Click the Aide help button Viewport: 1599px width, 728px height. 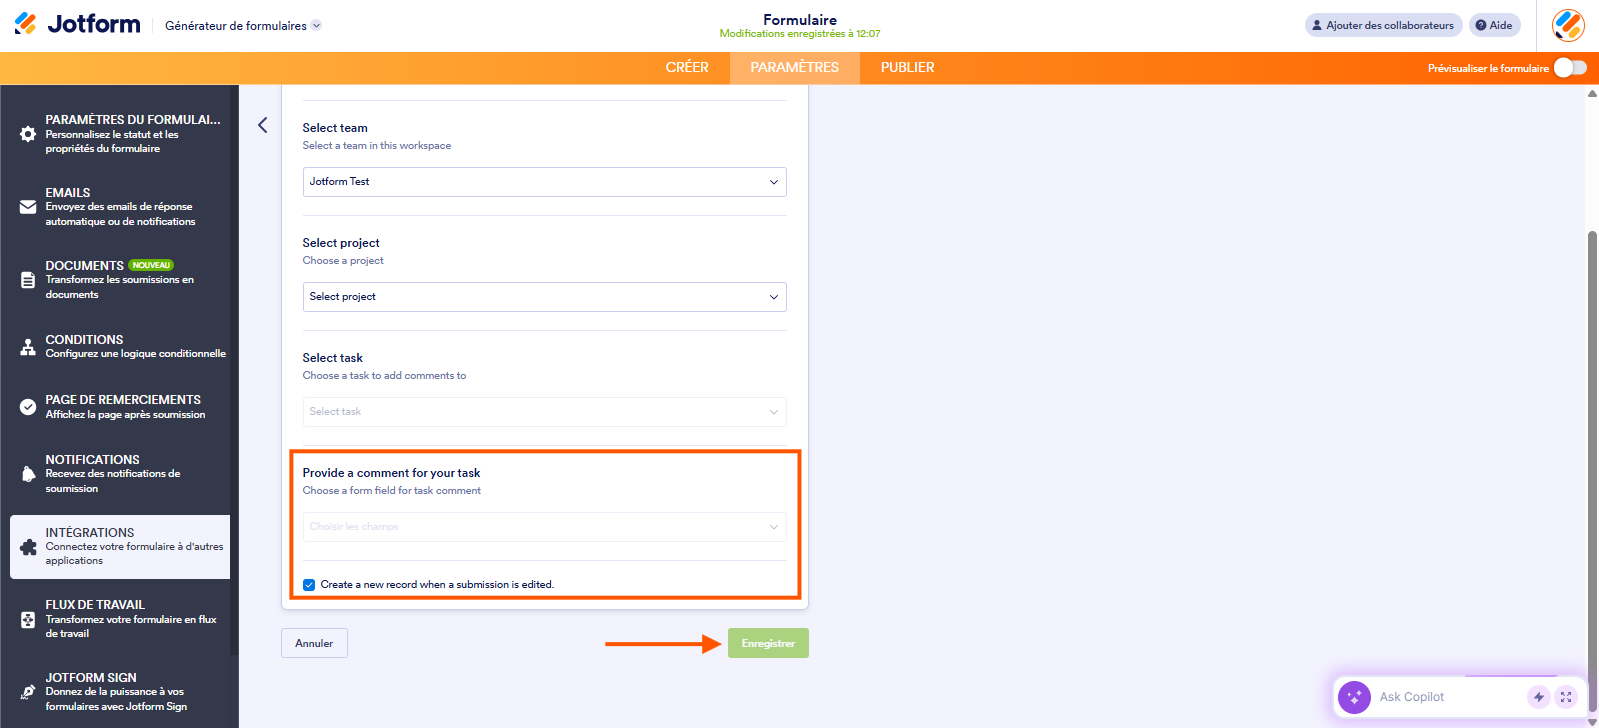(1494, 25)
